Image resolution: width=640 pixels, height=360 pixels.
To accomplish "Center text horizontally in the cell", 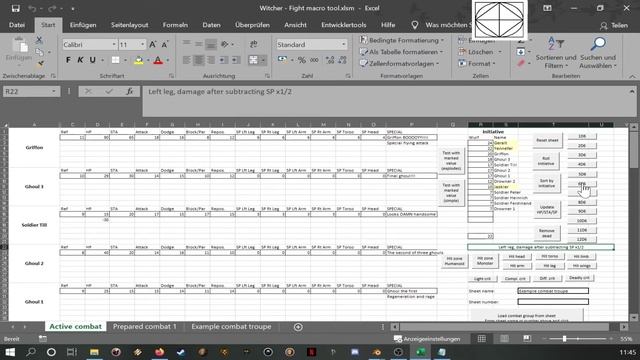I will pyautogui.click(x=199, y=60).
